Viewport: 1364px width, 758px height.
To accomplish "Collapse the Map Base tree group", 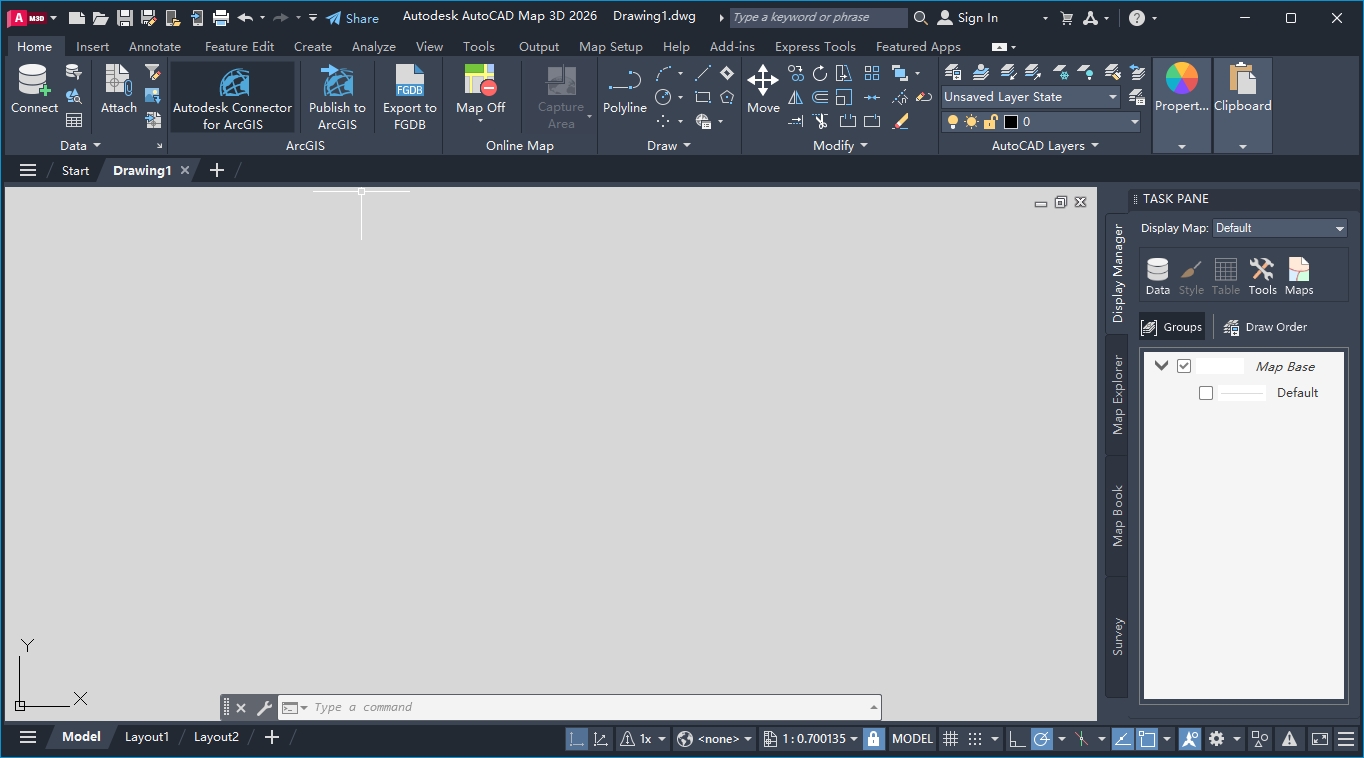I will [1161, 366].
